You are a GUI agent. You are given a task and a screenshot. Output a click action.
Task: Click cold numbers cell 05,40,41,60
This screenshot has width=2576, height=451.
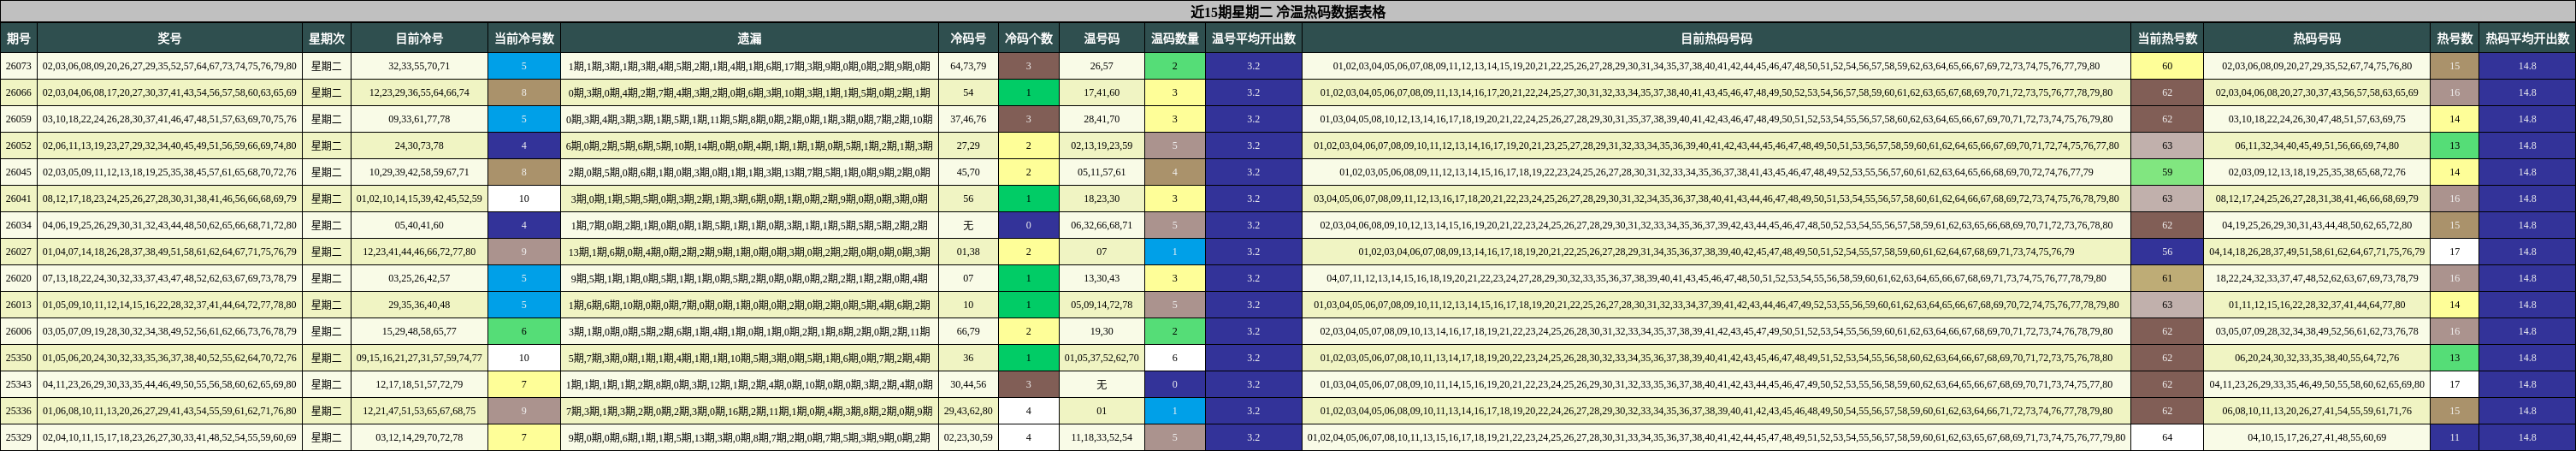click(419, 225)
